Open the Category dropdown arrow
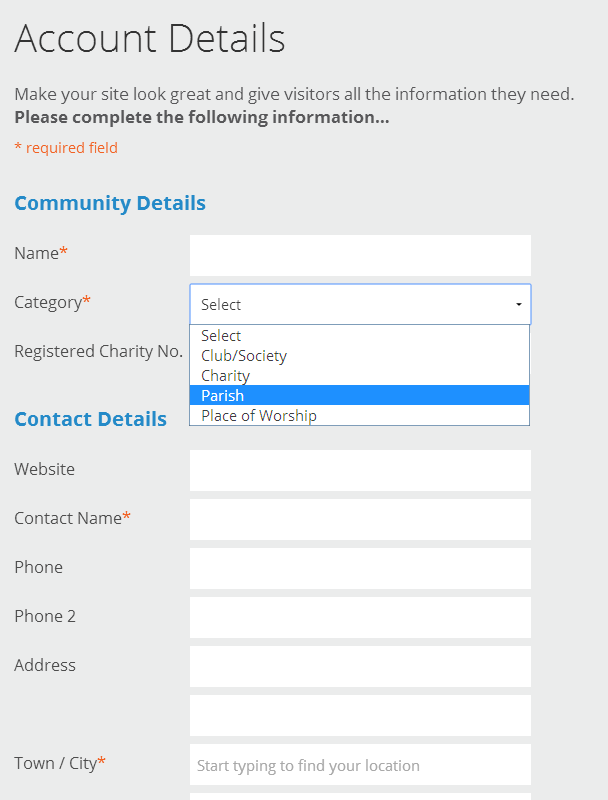 (517, 304)
